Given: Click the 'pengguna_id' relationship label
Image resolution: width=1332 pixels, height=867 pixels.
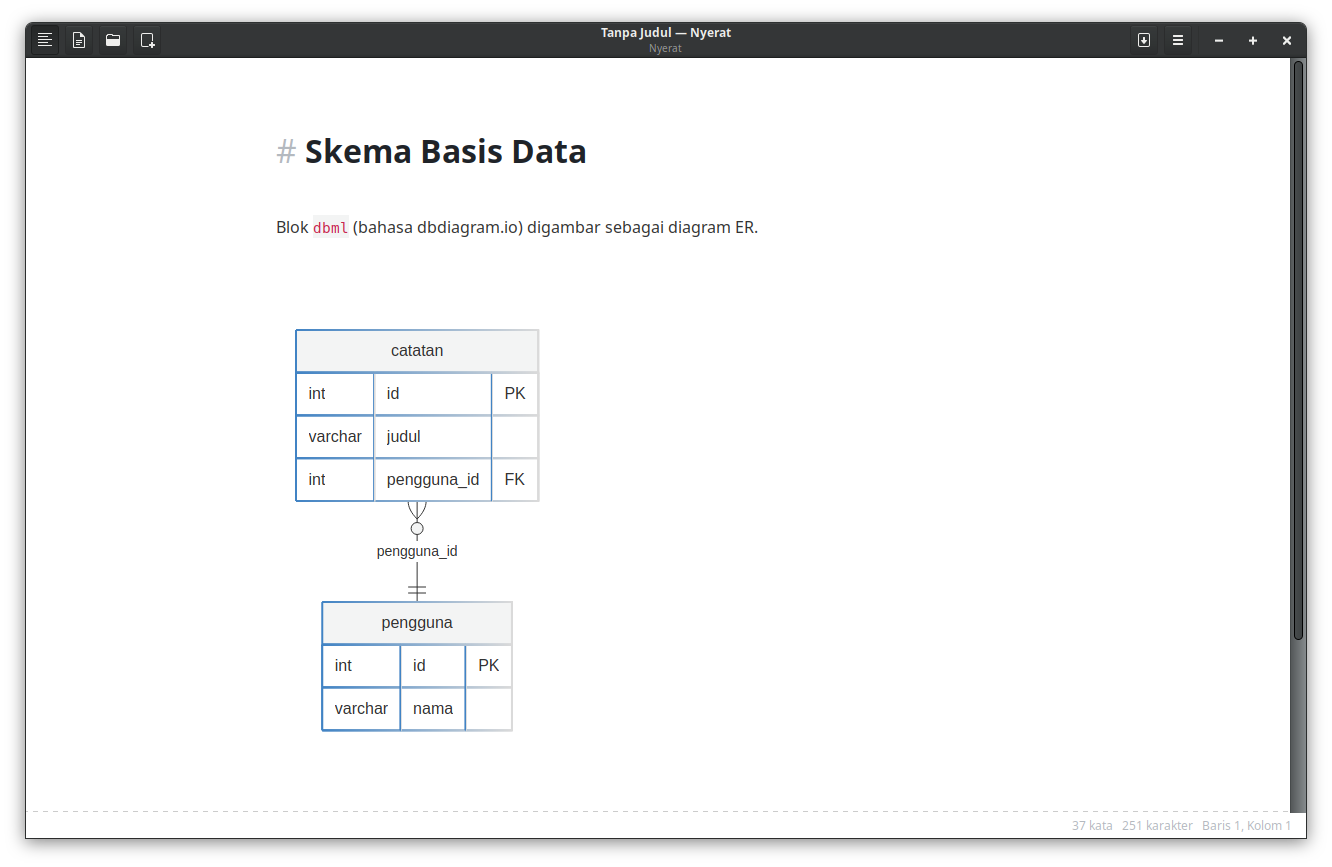Looking at the screenshot, I should tap(417, 552).
